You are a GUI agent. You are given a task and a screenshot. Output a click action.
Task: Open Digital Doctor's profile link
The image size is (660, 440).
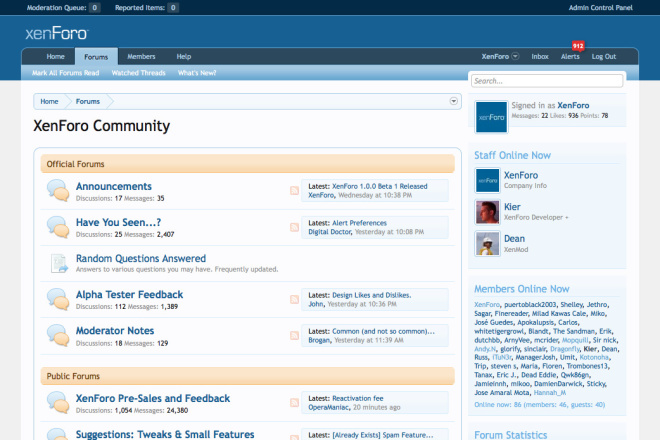330,232
